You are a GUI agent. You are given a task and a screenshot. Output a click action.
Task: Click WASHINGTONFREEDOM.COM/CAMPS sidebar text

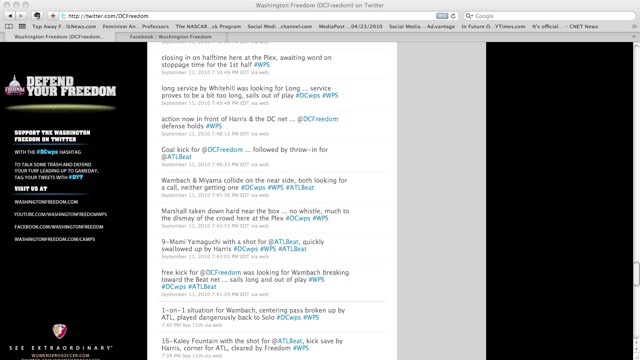pos(55,240)
